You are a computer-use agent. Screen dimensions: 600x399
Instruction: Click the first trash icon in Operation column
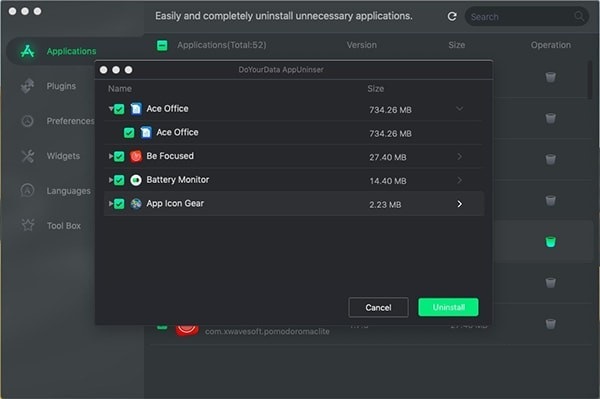click(550, 77)
